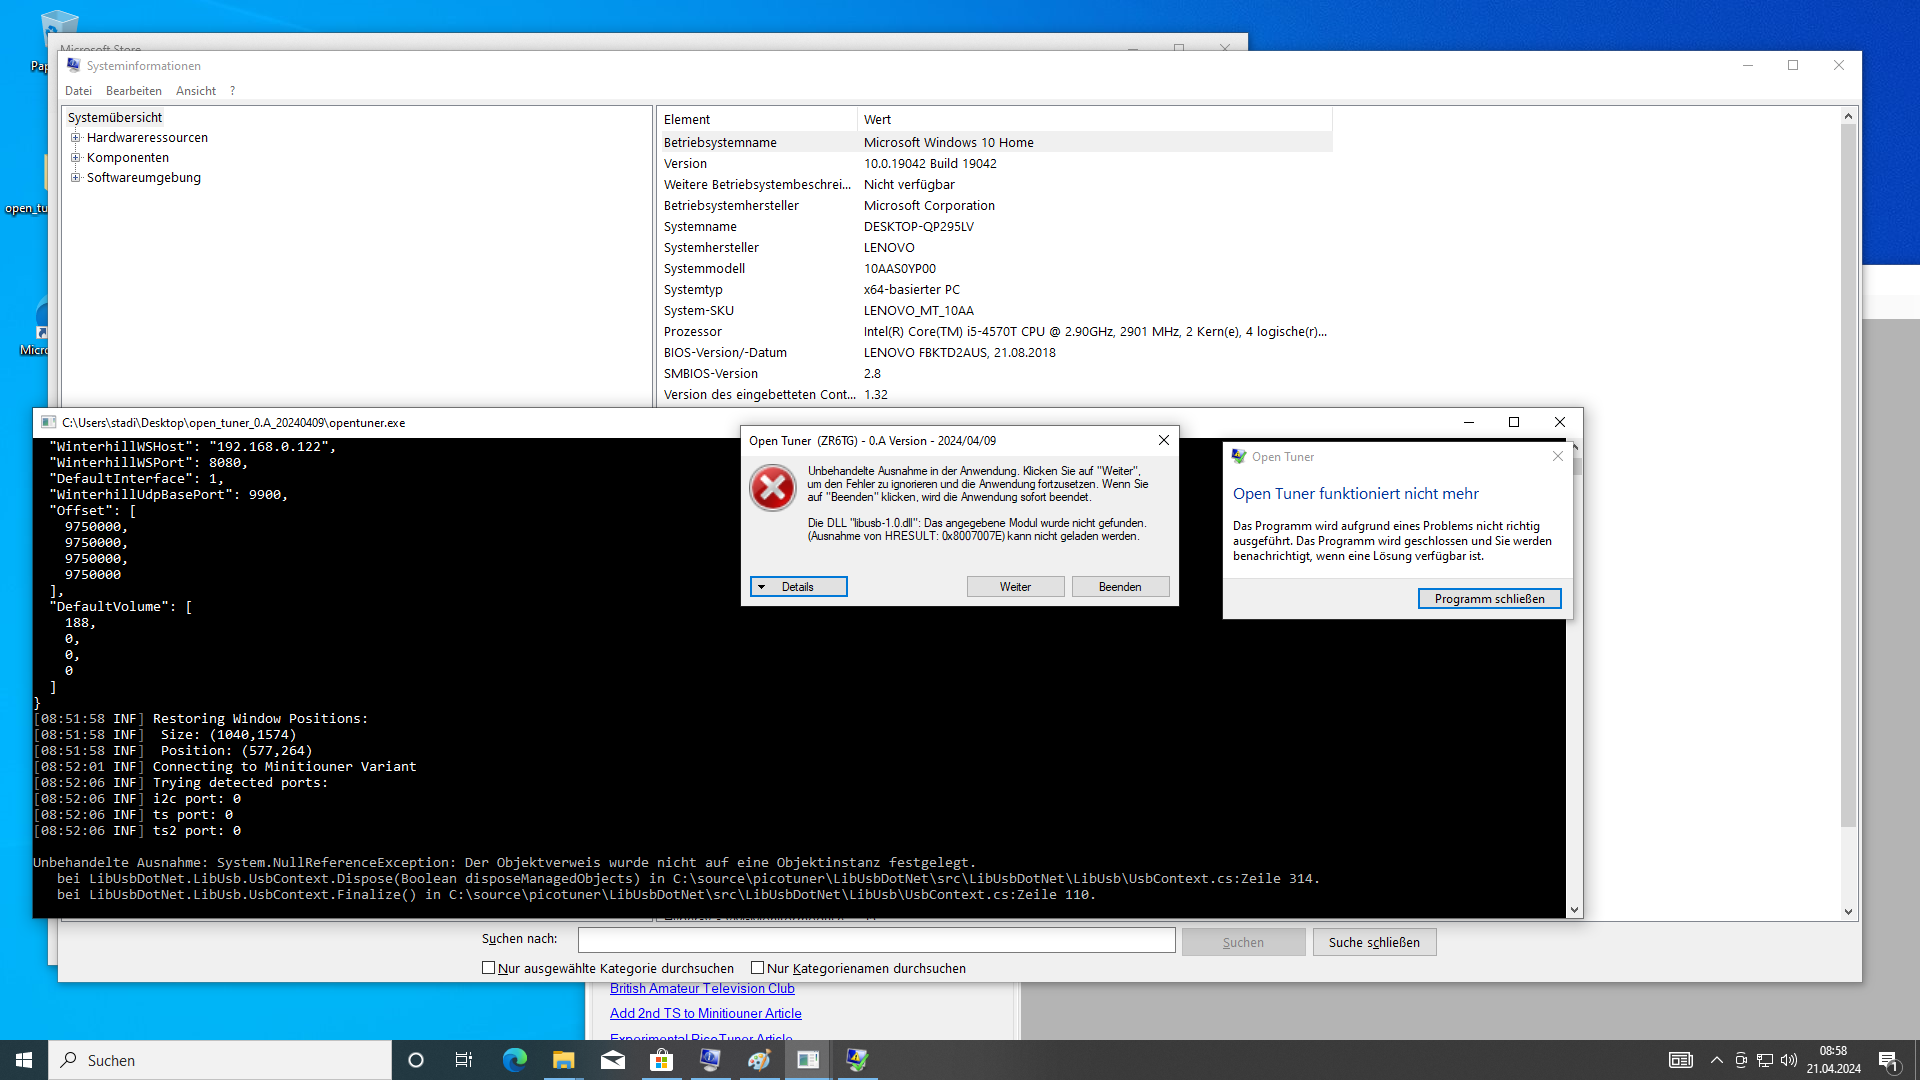Close the 'Open Tuner funktioniert nicht mehr' dialog
The image size is (1920, 1080).
tap(1557, 456)
